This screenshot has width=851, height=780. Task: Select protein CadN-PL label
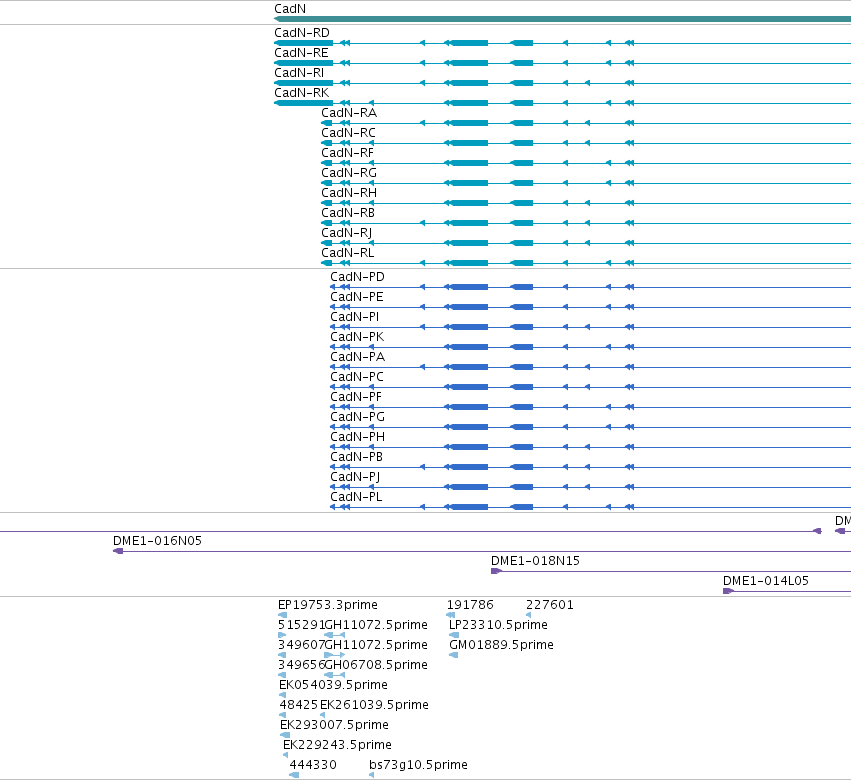[x=356, y=497]
